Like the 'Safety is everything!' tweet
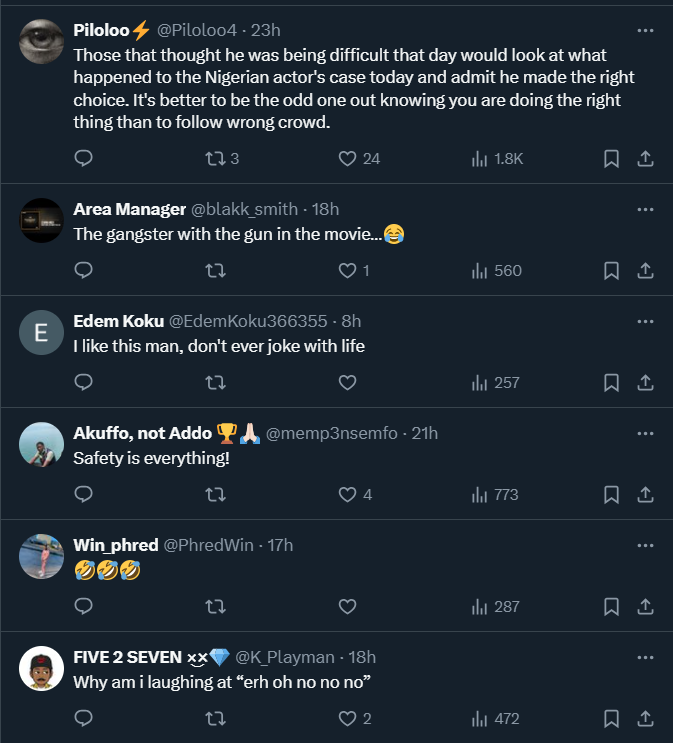Screen dimensions: 673x743 point(347,494)
